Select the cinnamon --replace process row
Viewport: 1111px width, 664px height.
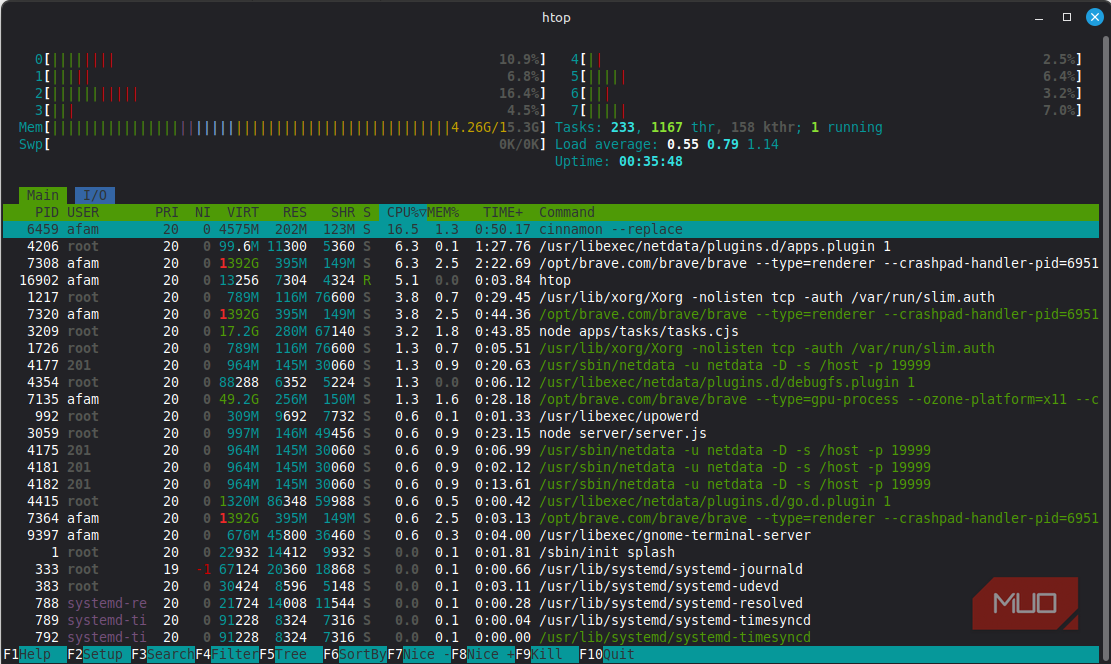pyautogui.click(x=551, y=229)
